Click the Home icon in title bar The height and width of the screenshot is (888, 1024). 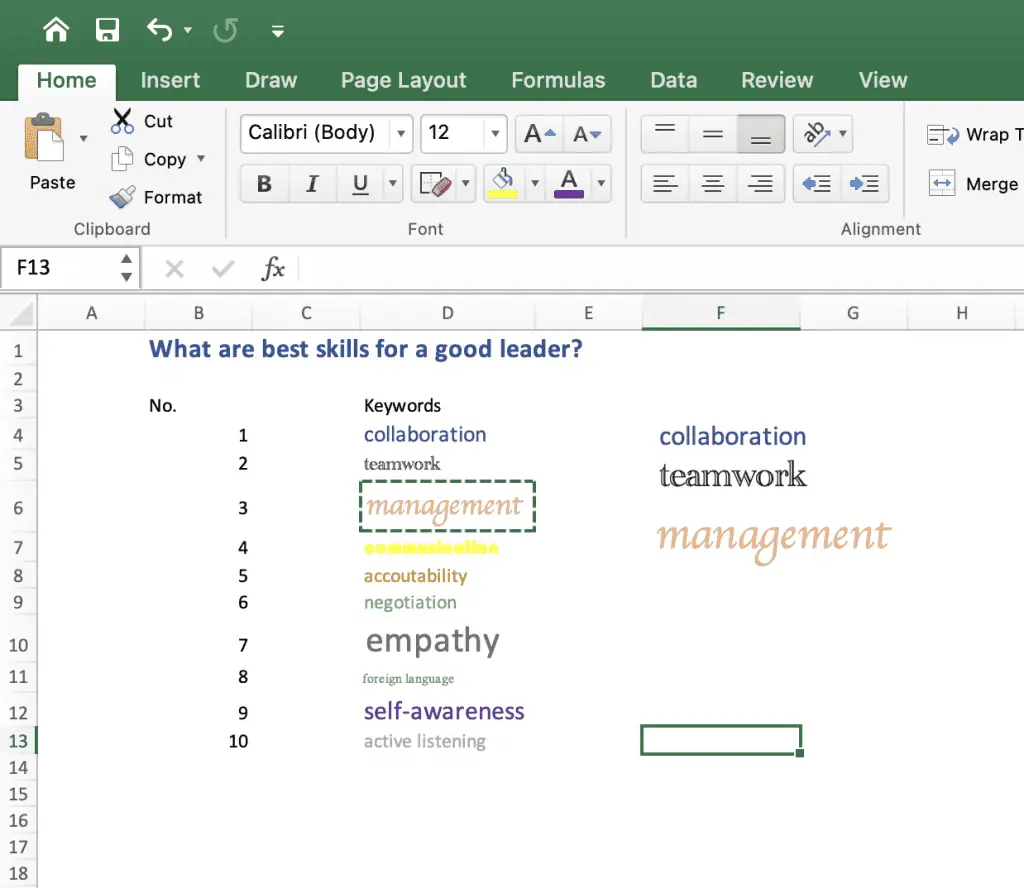coord(56,30)
